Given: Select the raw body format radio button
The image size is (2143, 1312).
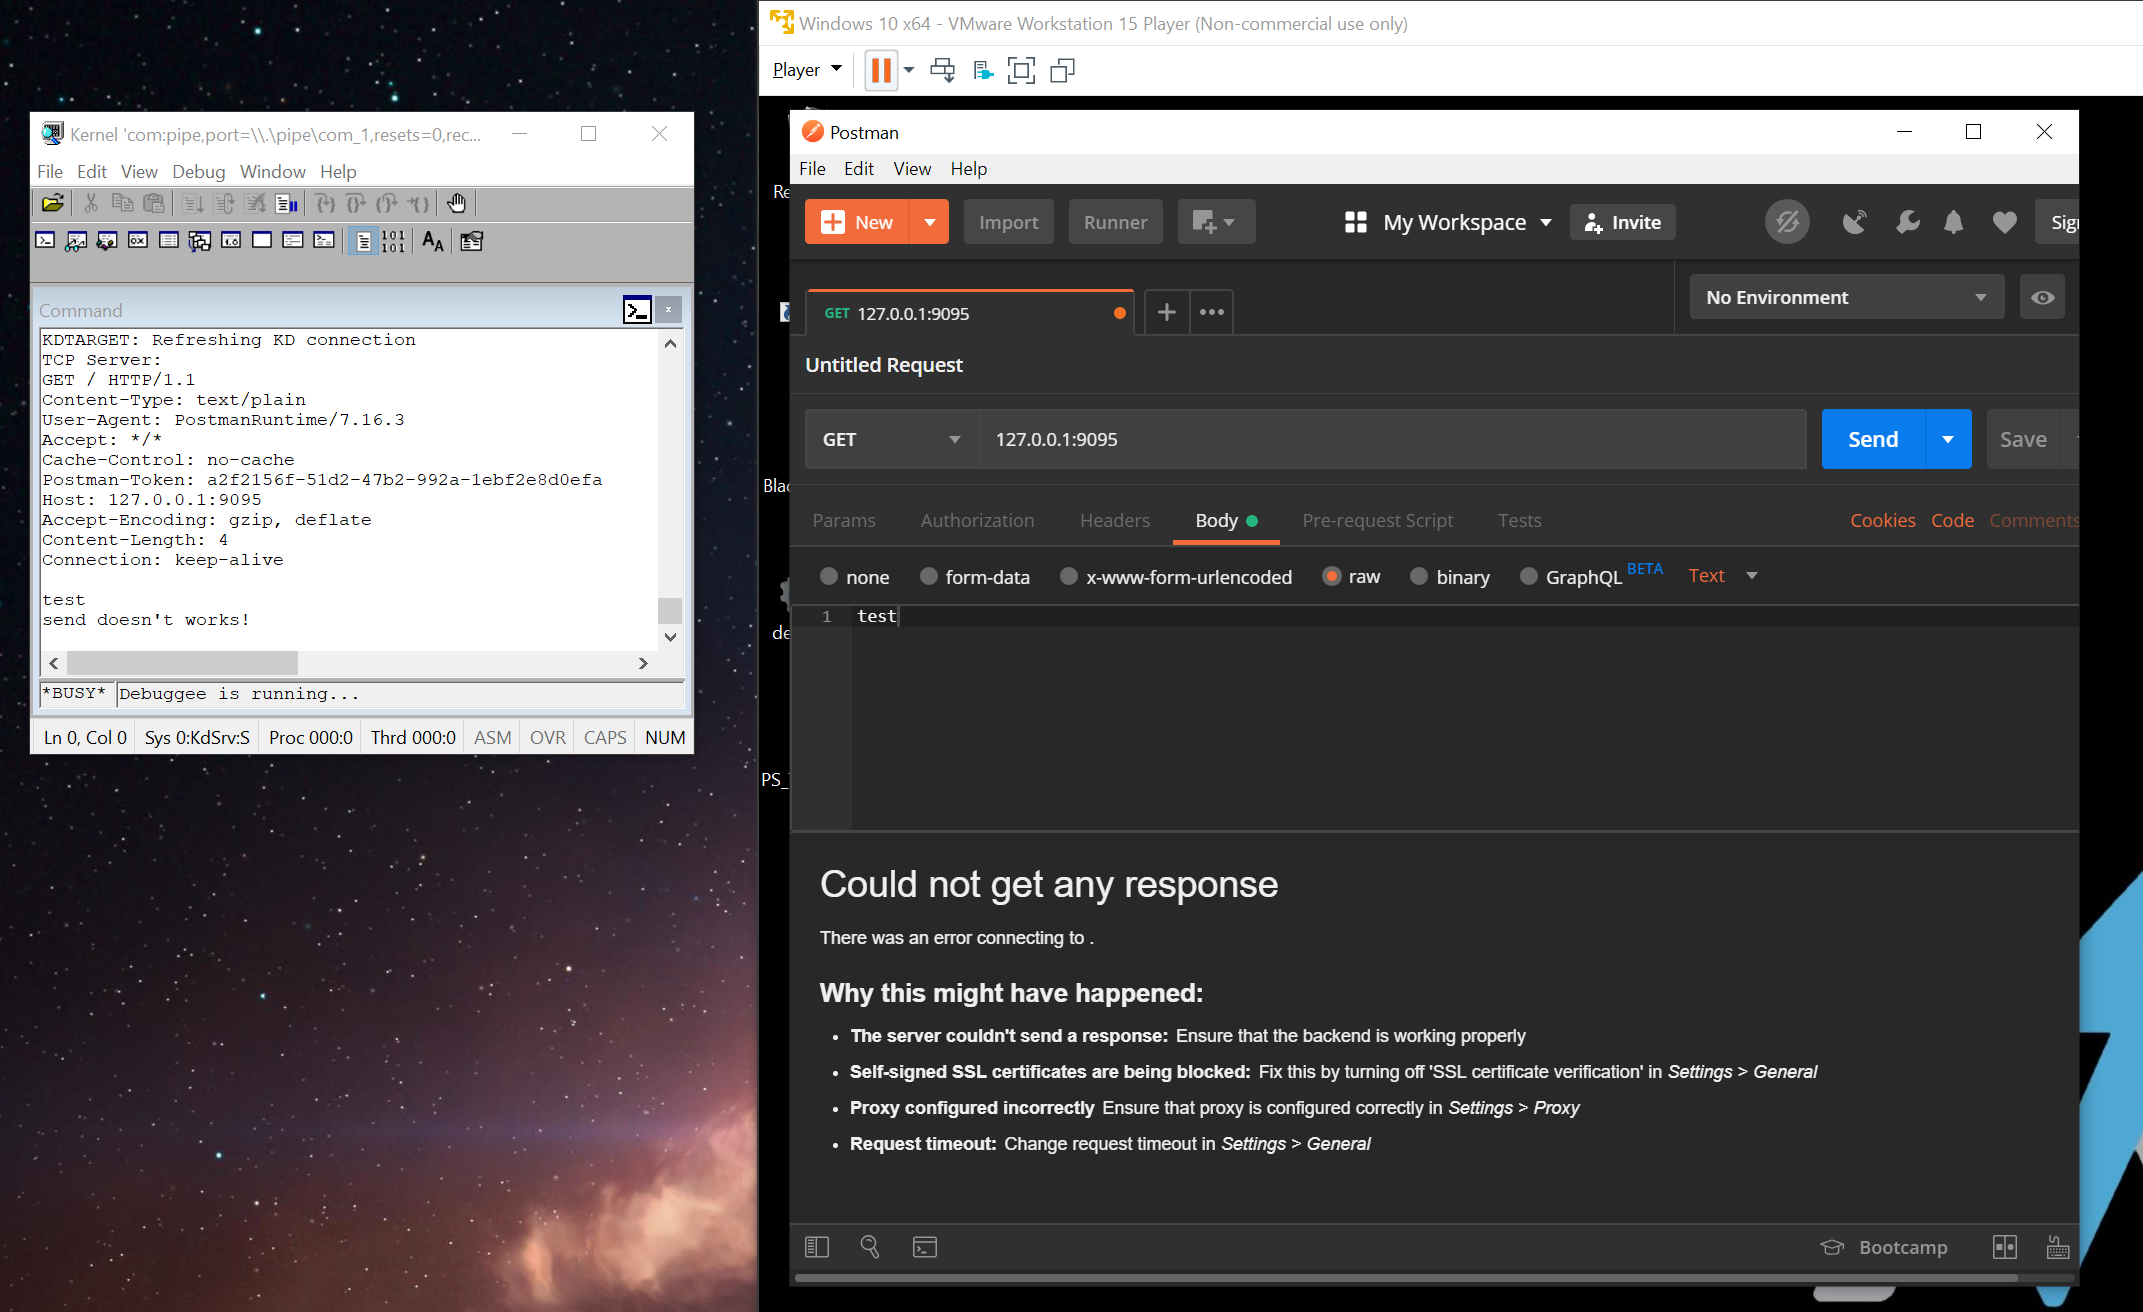Looking at the screenshot, I should (1332, 576).
